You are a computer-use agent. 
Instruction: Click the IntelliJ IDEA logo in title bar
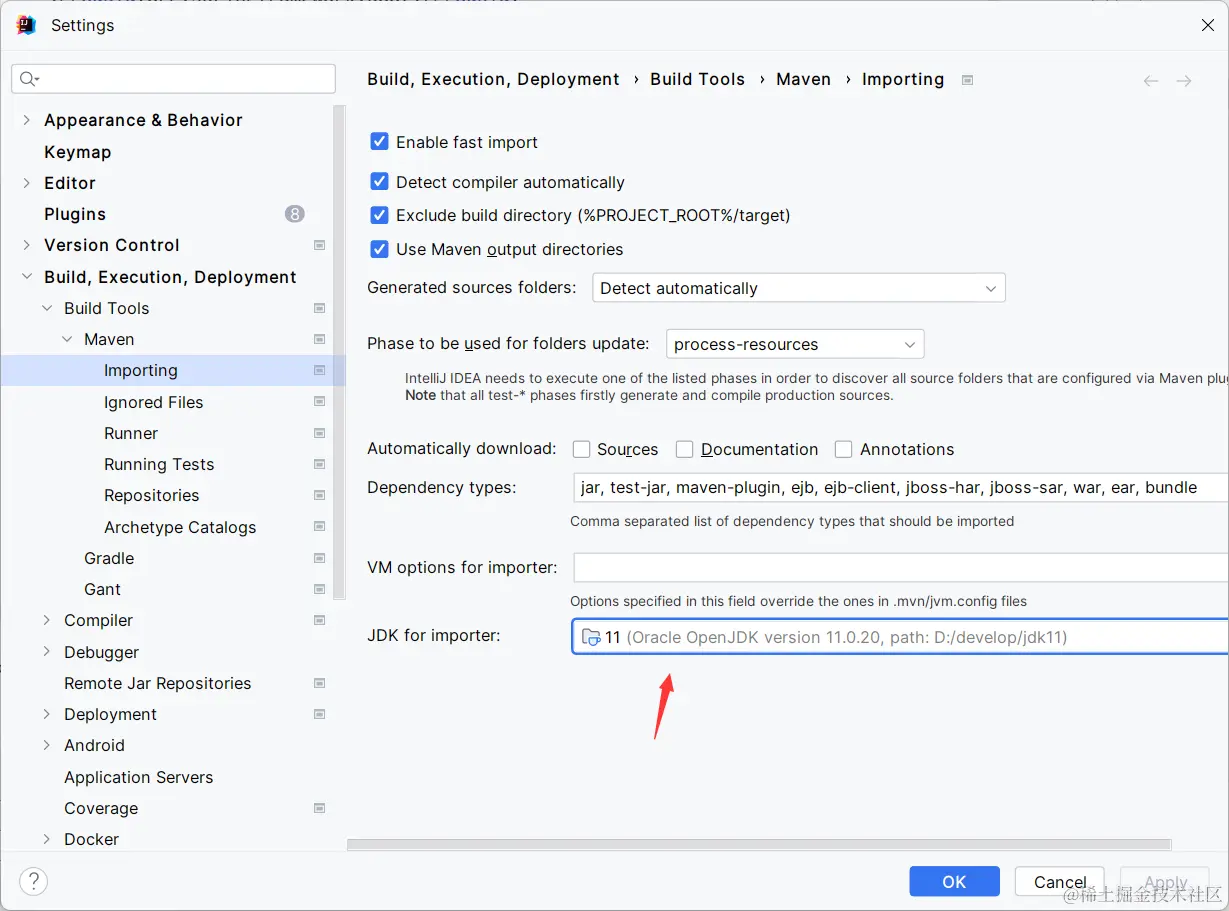tap(27, 25)
